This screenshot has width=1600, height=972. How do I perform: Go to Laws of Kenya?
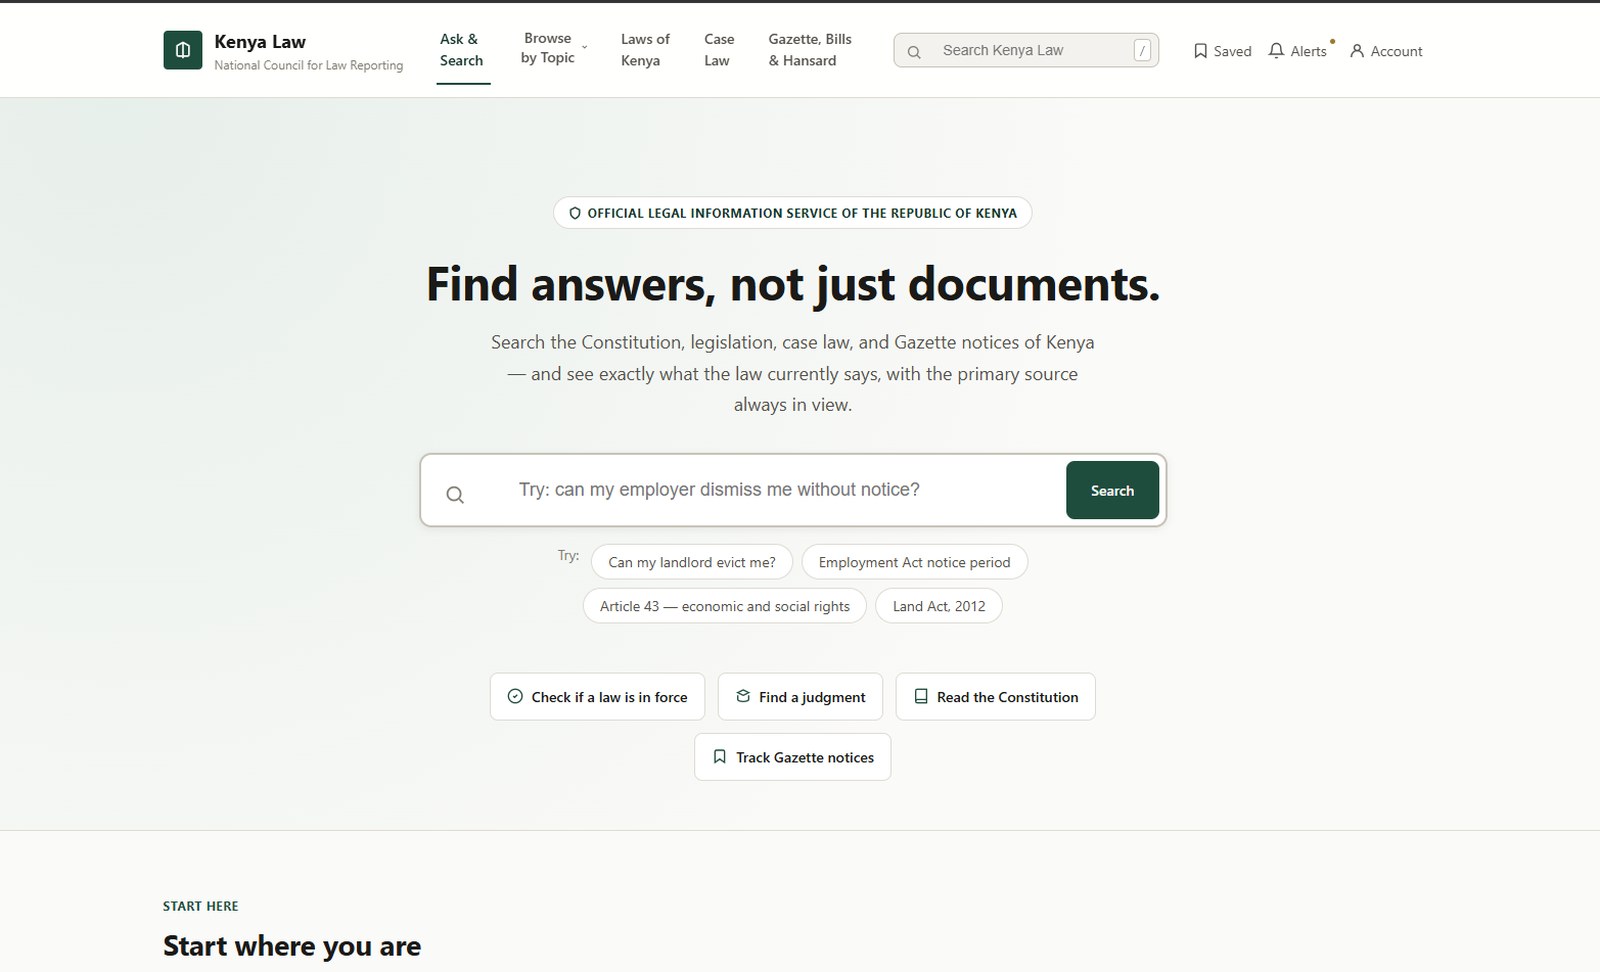[645, 50]
